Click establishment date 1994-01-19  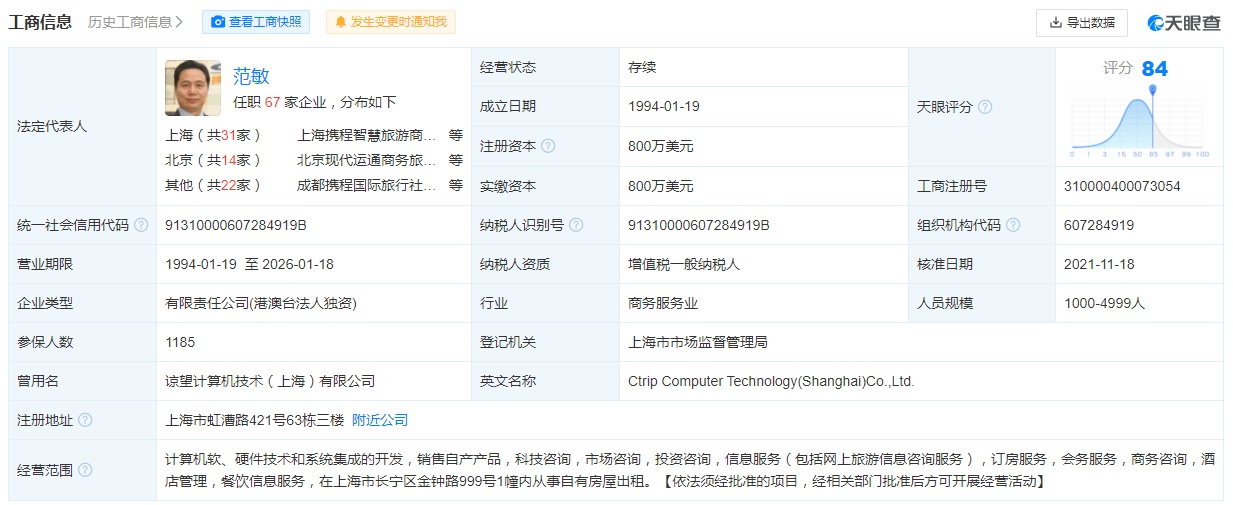tap(663, 107)
